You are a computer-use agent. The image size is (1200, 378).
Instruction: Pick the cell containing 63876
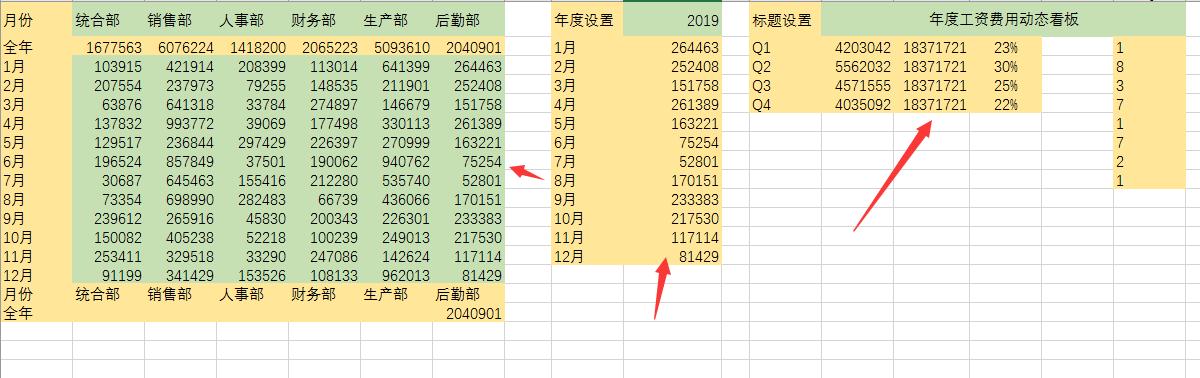pos(109,104)
